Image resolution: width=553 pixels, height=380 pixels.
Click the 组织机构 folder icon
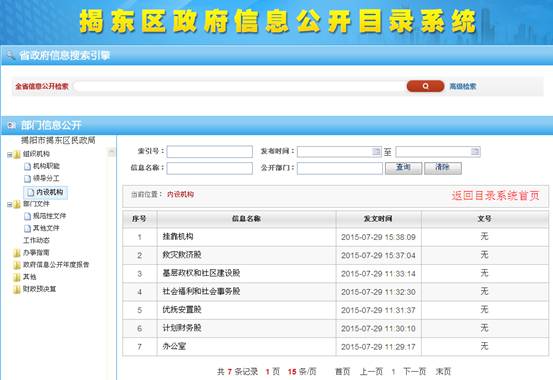(17, 154)
